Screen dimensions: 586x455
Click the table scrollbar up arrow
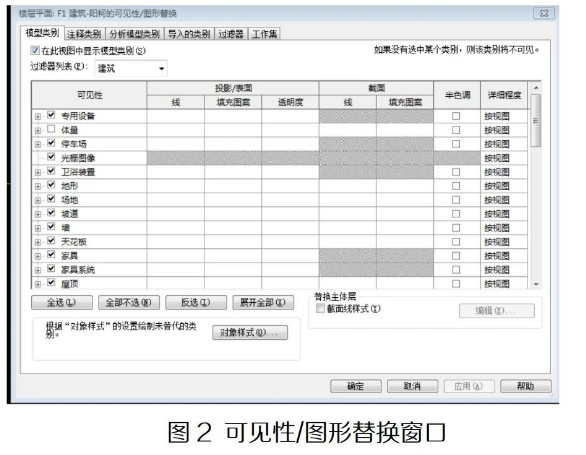point(536,87)
